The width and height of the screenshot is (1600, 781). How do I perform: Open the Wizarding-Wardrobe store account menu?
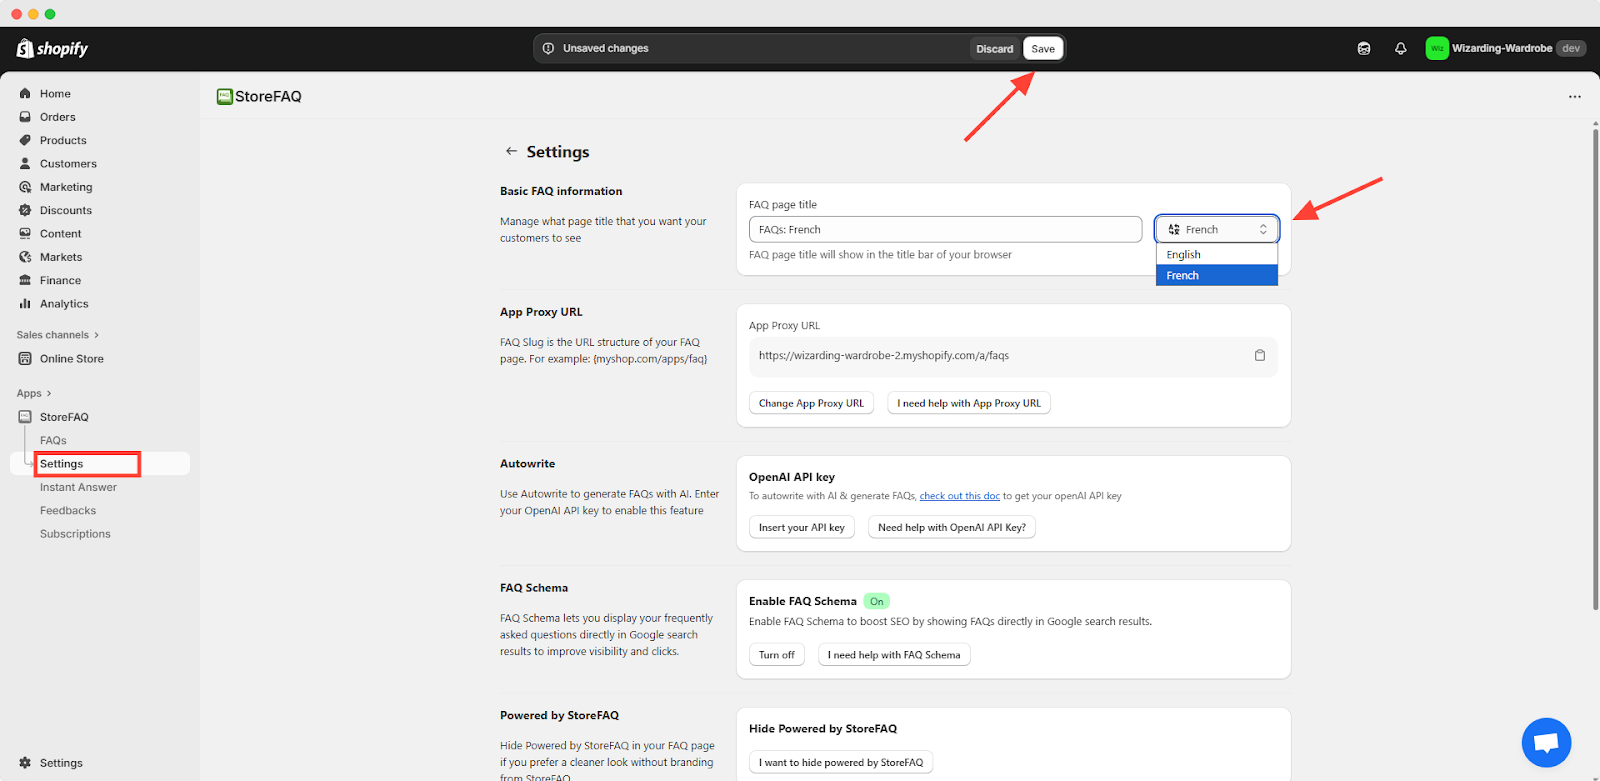1506,48
